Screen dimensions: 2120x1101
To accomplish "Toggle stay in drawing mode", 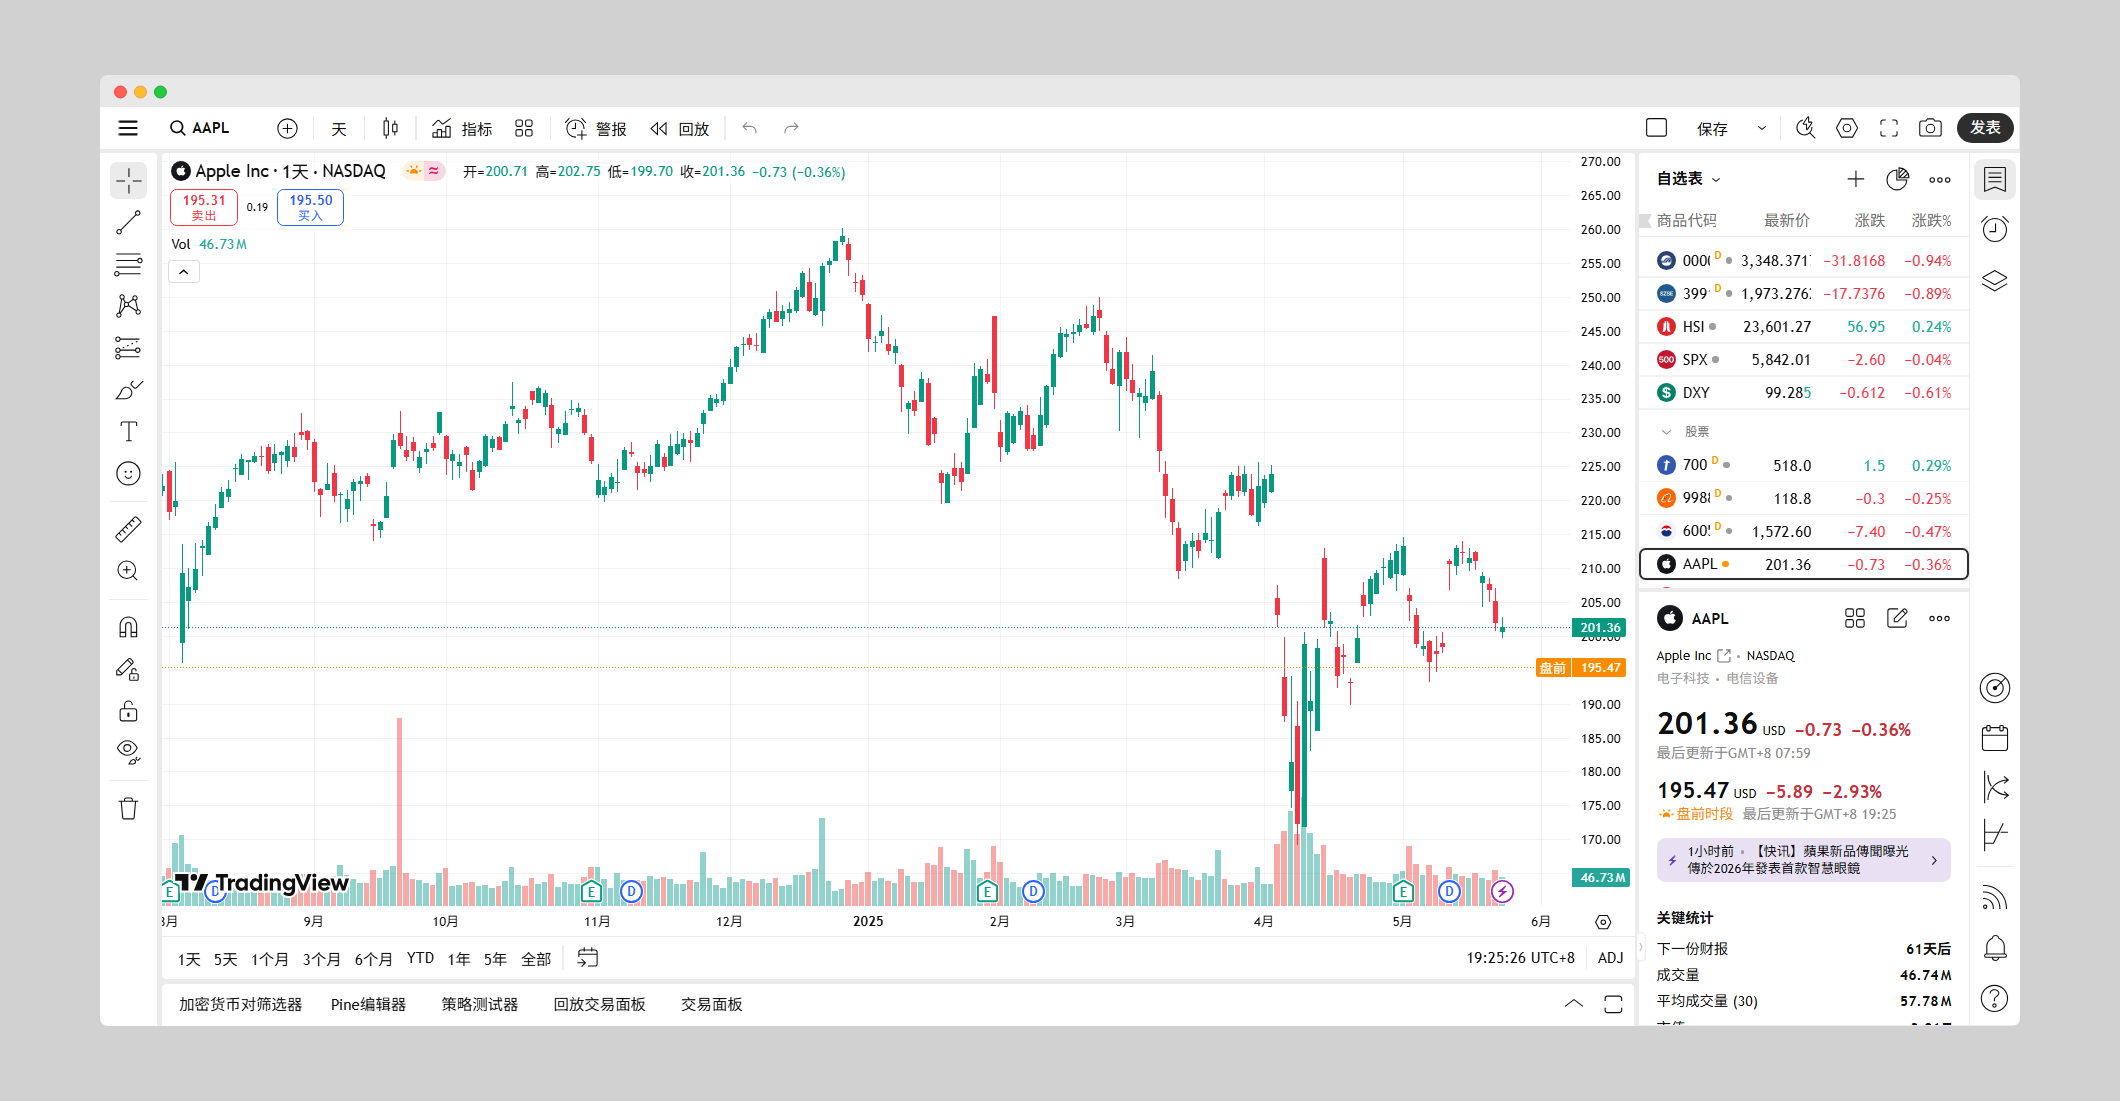I will pos(129,669).
